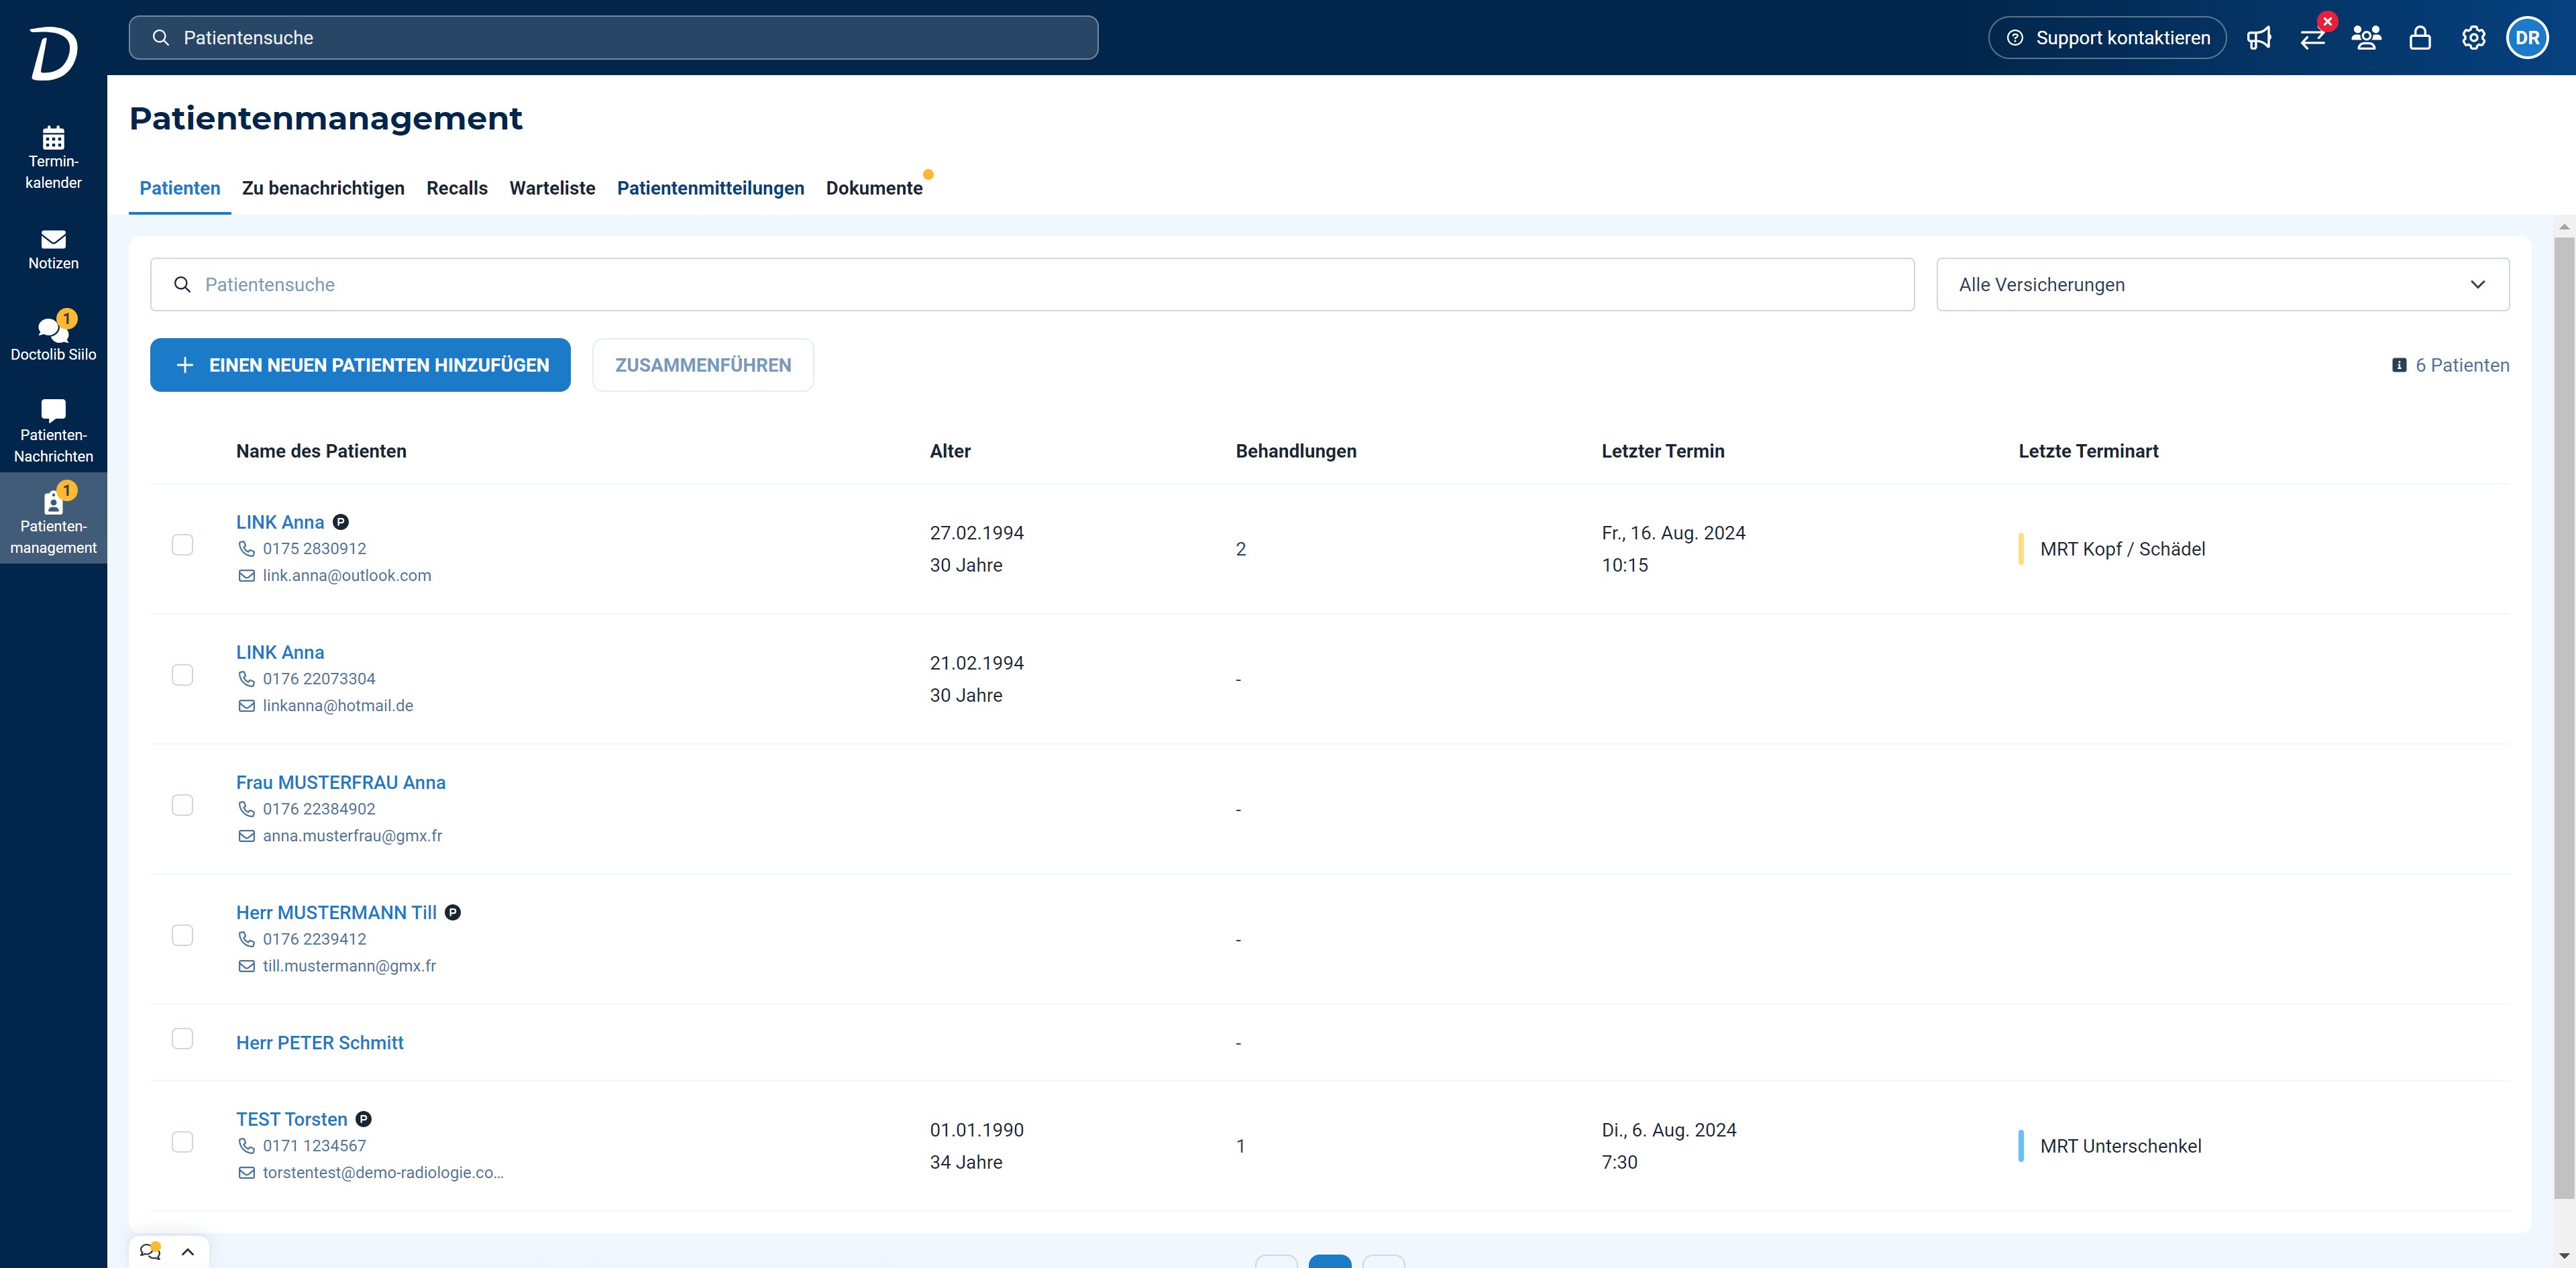Switch to the Dokumente tab

point(874,188)
